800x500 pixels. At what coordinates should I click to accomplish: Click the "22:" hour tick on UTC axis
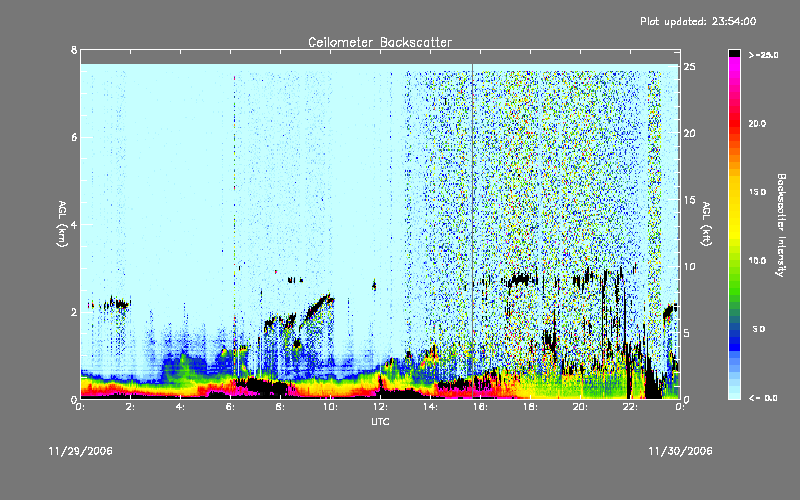pyautogui.click(x=630, y=407)
